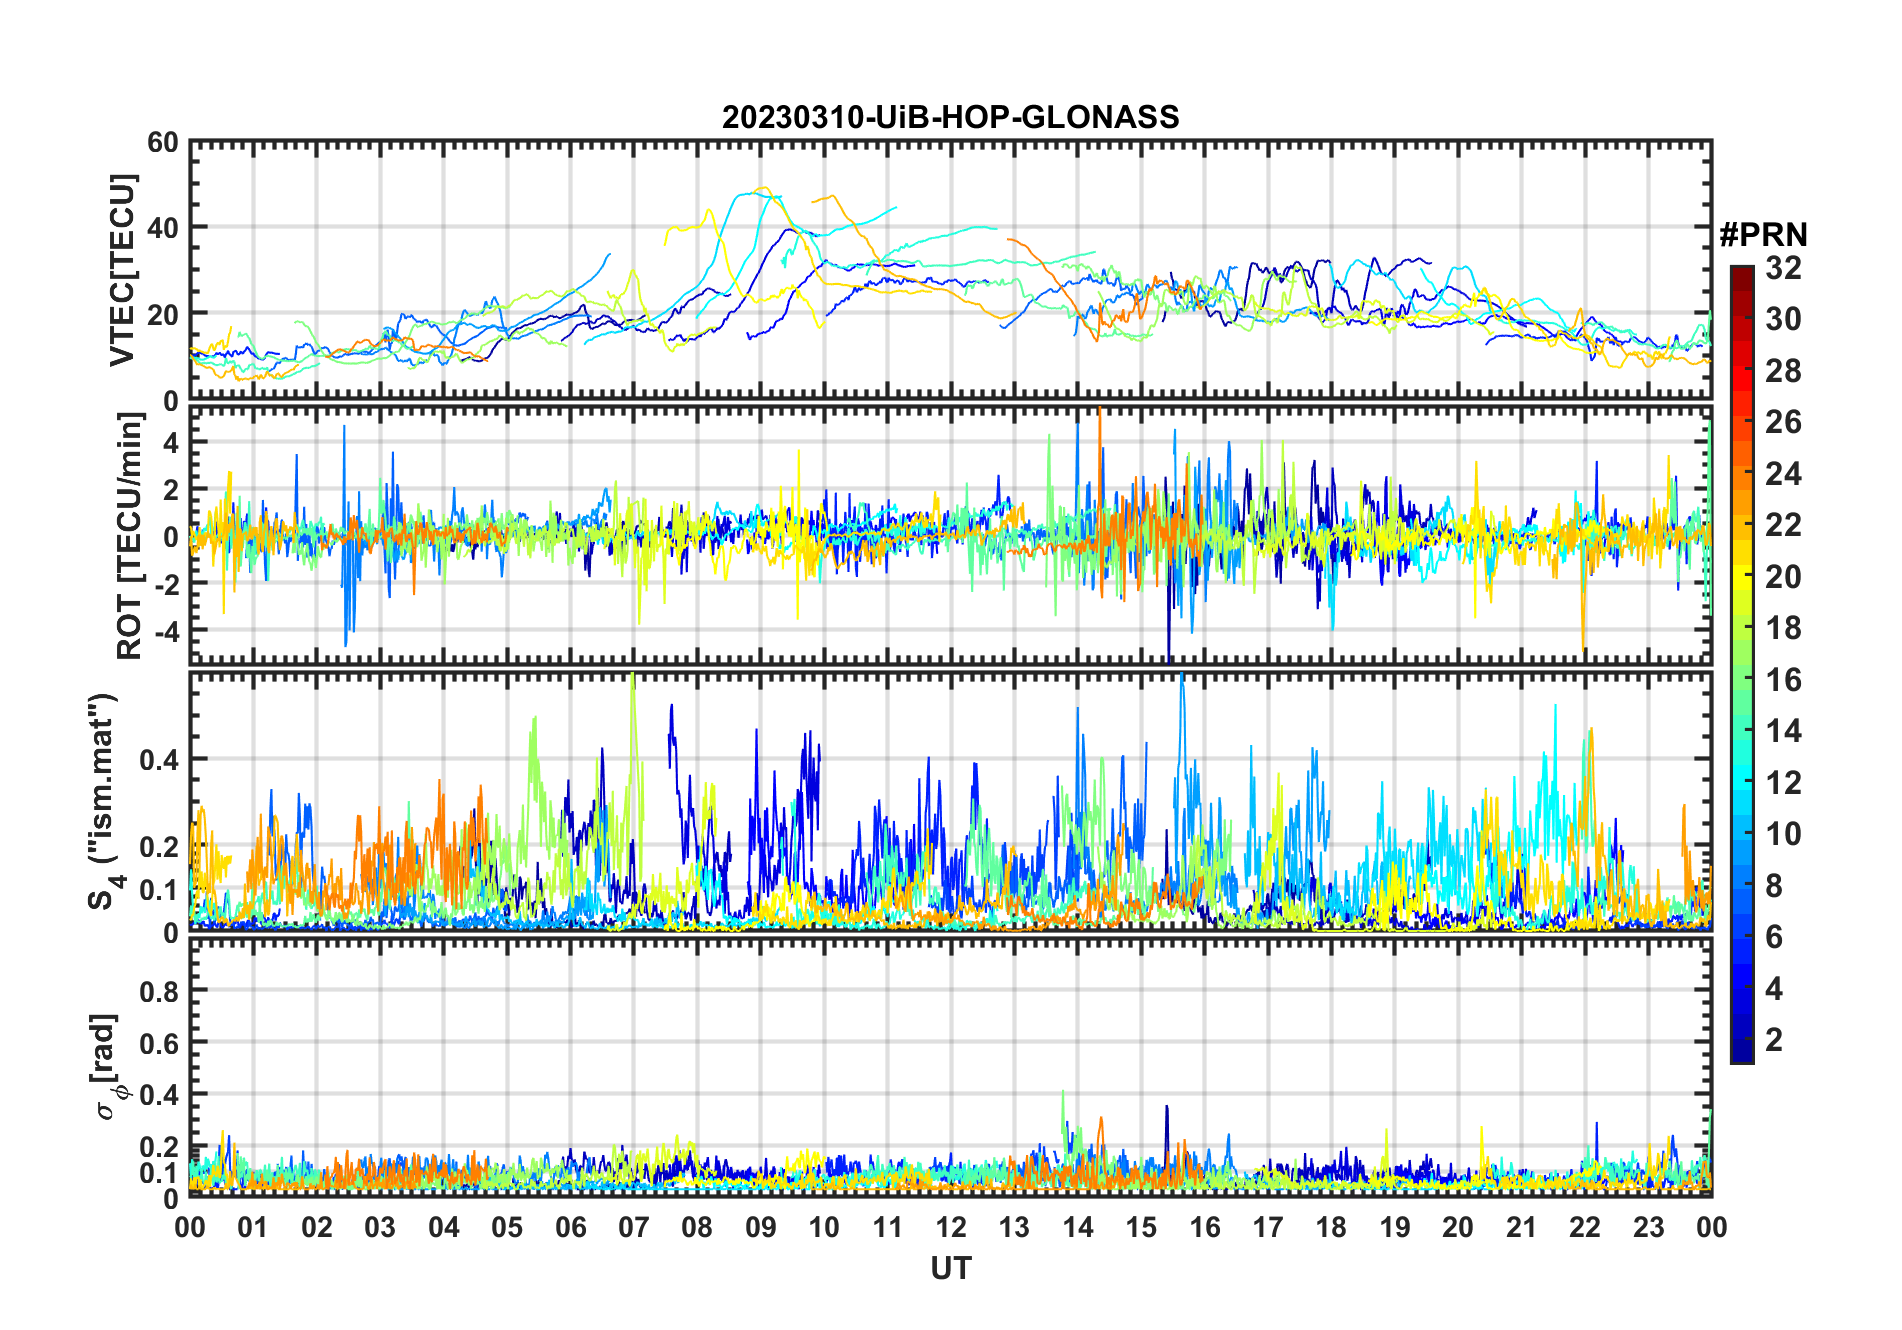Screen dimensions: 1902x1330
Task: Click the plot title "20230310-UiB-HOP-GLONASS"
Action: pos(950,118)
